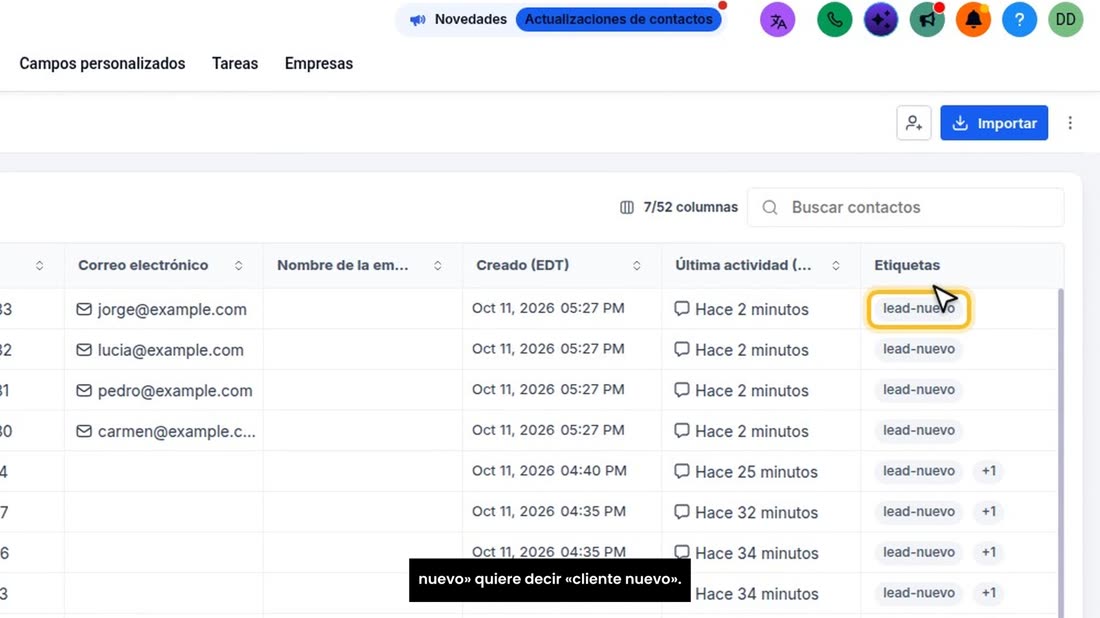1100x618 pixels.
Task: Expand +1 tags on Hace 32 minutos row
Action: 988,511
